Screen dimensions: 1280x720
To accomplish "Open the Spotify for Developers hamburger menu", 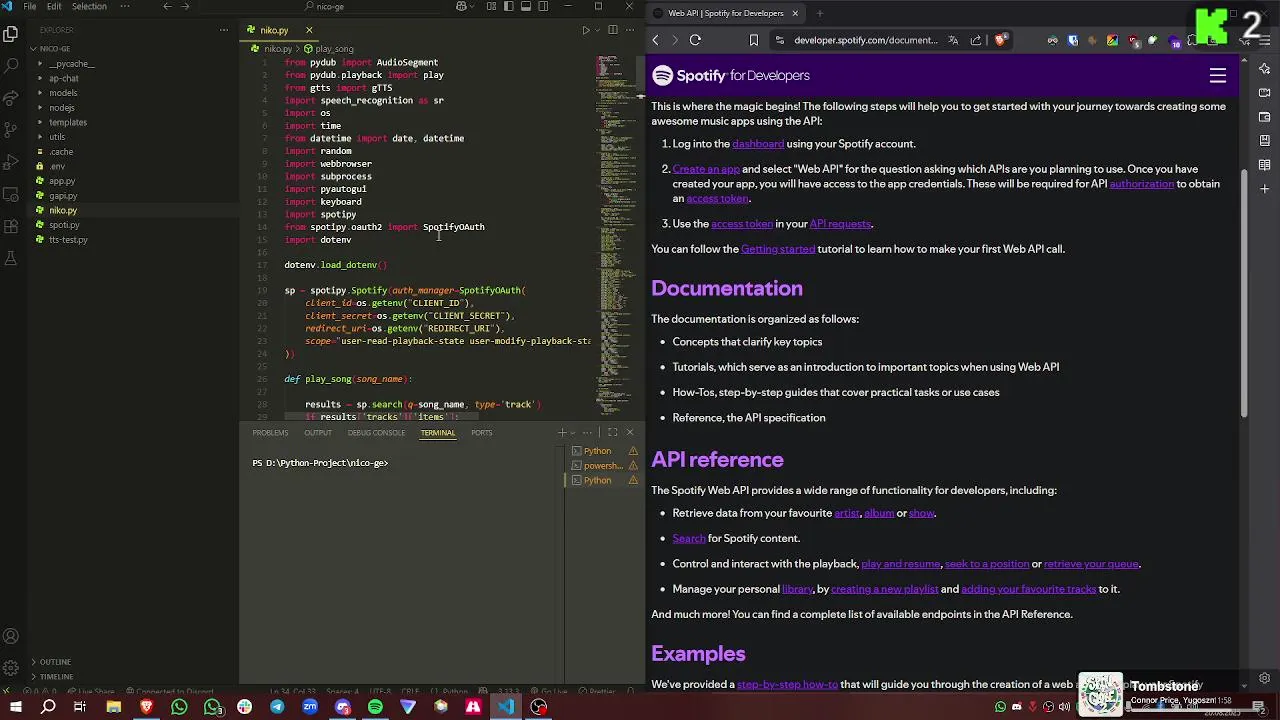I will point(1217,76).
